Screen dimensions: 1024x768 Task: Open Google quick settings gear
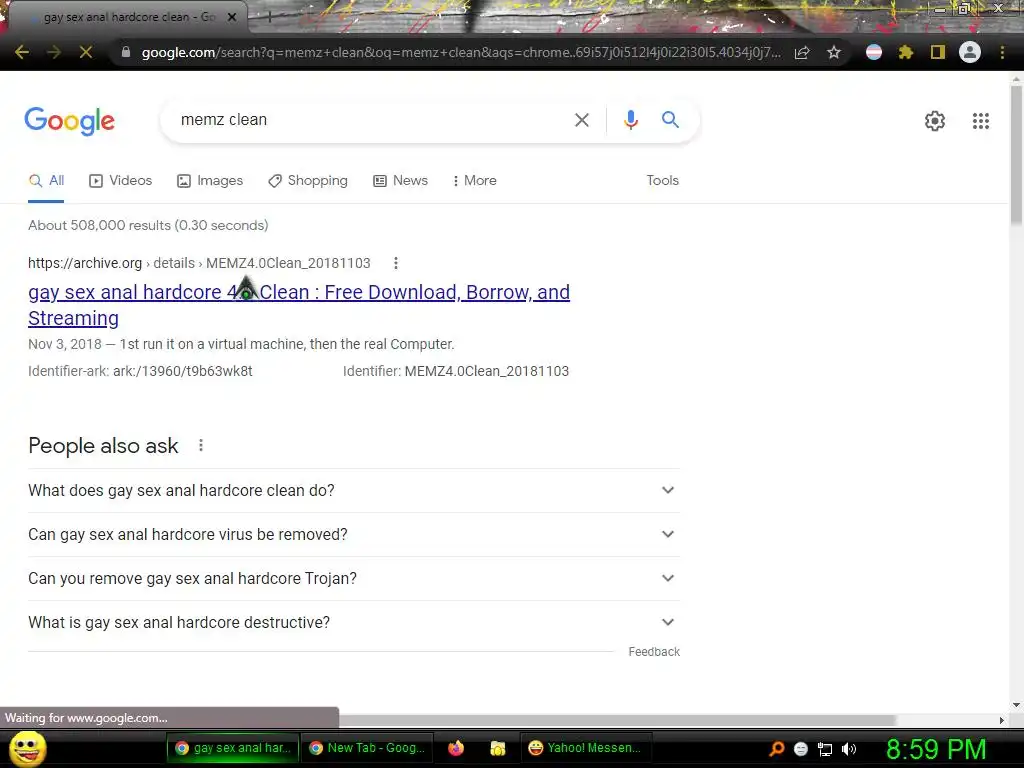tap(935, 121)
